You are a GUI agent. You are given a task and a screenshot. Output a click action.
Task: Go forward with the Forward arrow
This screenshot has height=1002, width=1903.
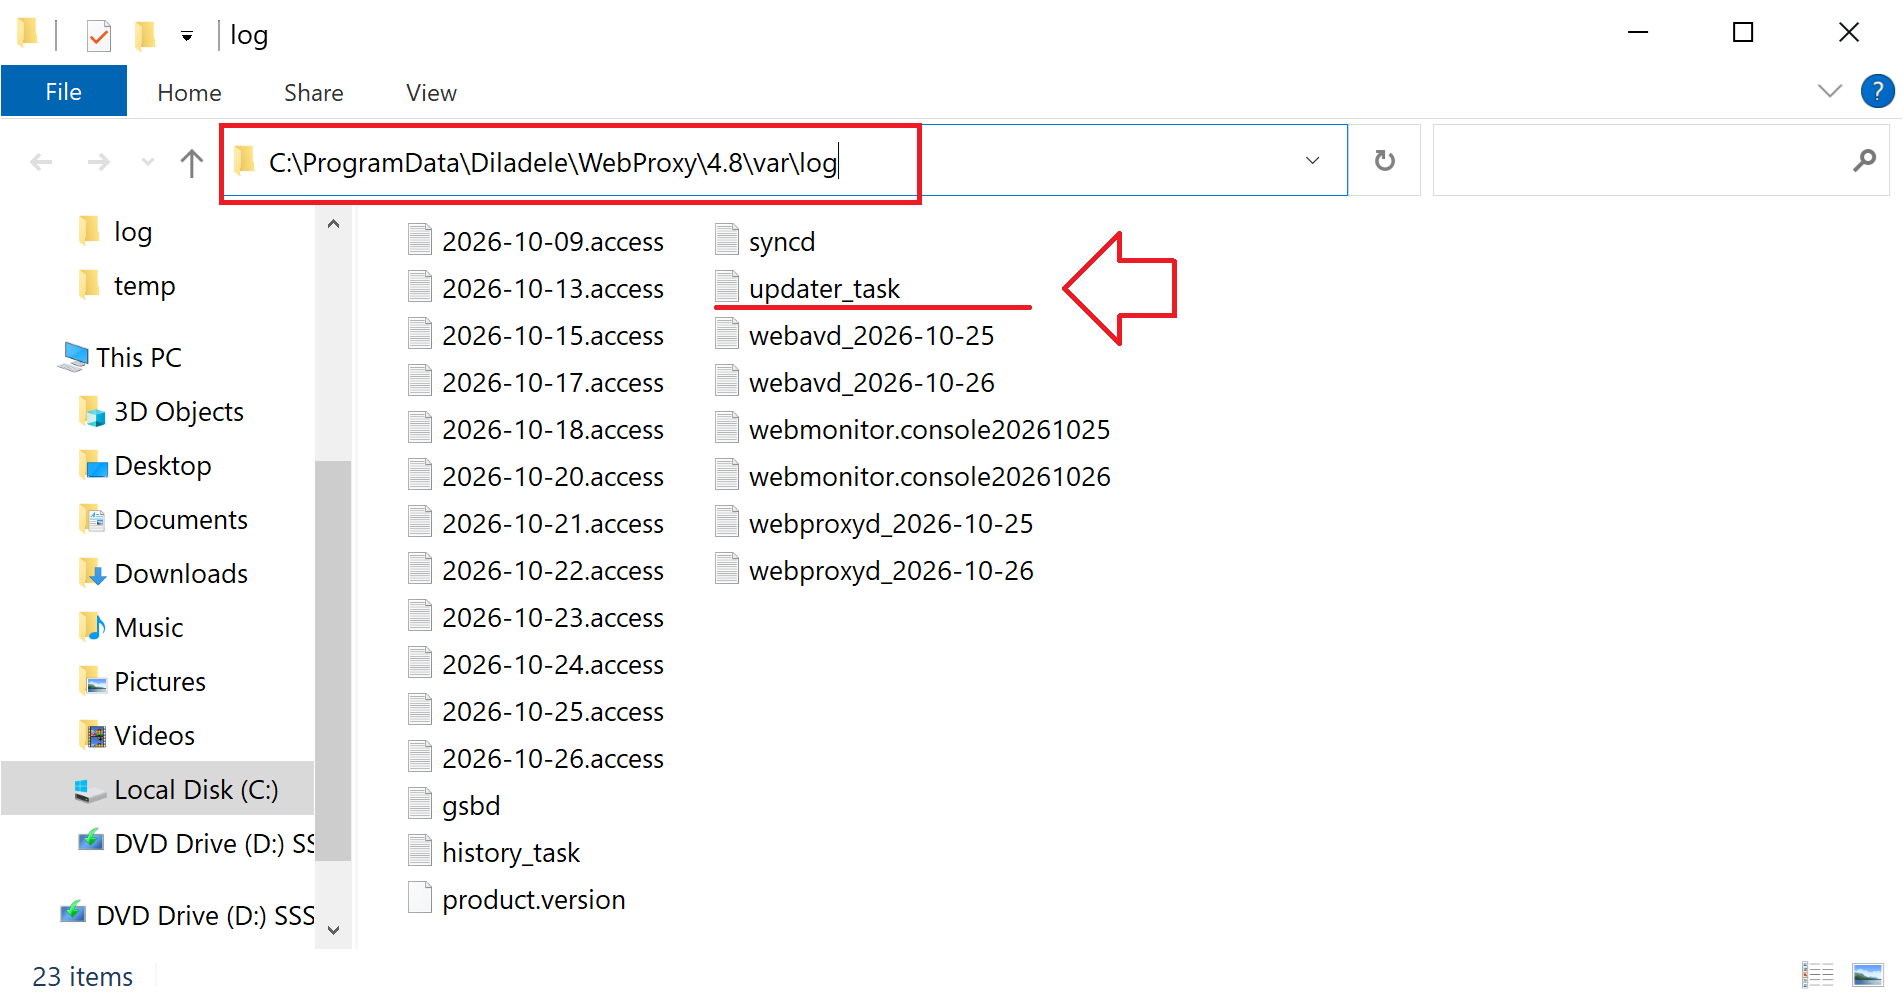point(98,161)
